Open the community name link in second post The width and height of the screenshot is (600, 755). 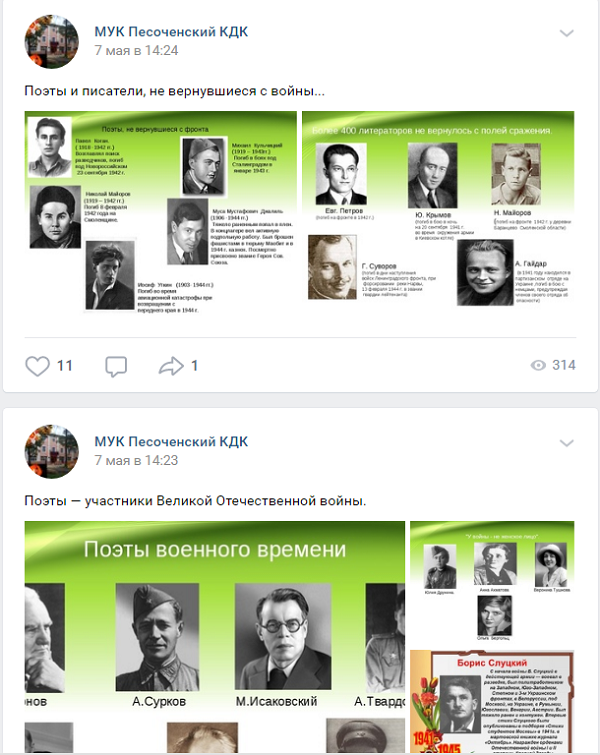171,442
